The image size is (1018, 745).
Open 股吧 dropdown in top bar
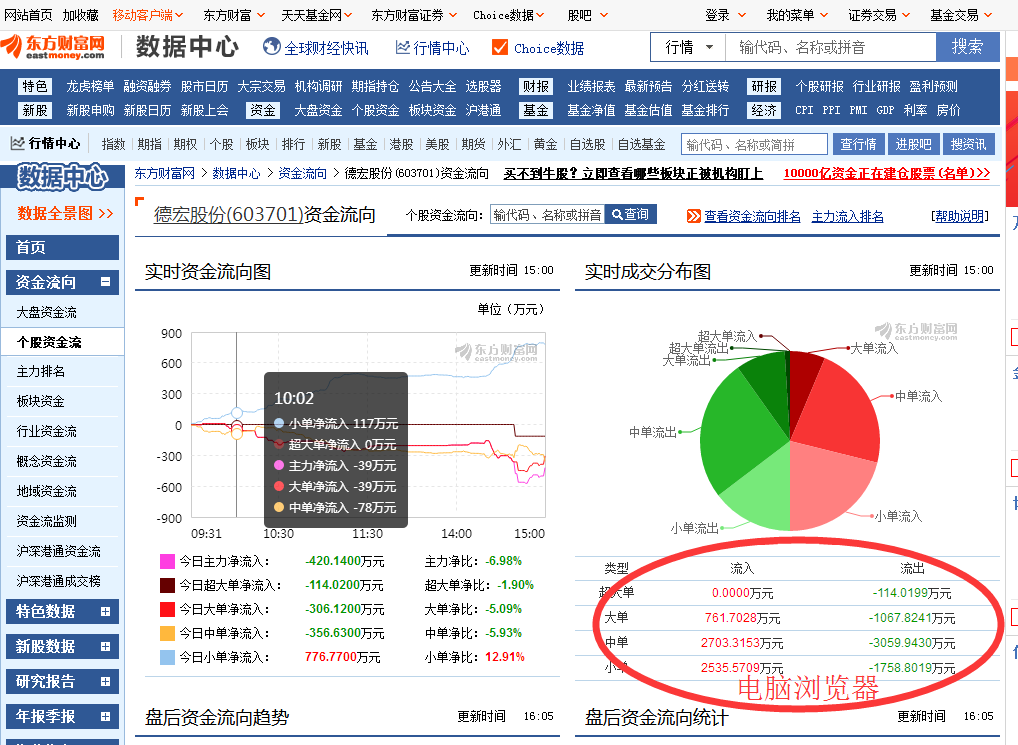click(x=588, y=15)
